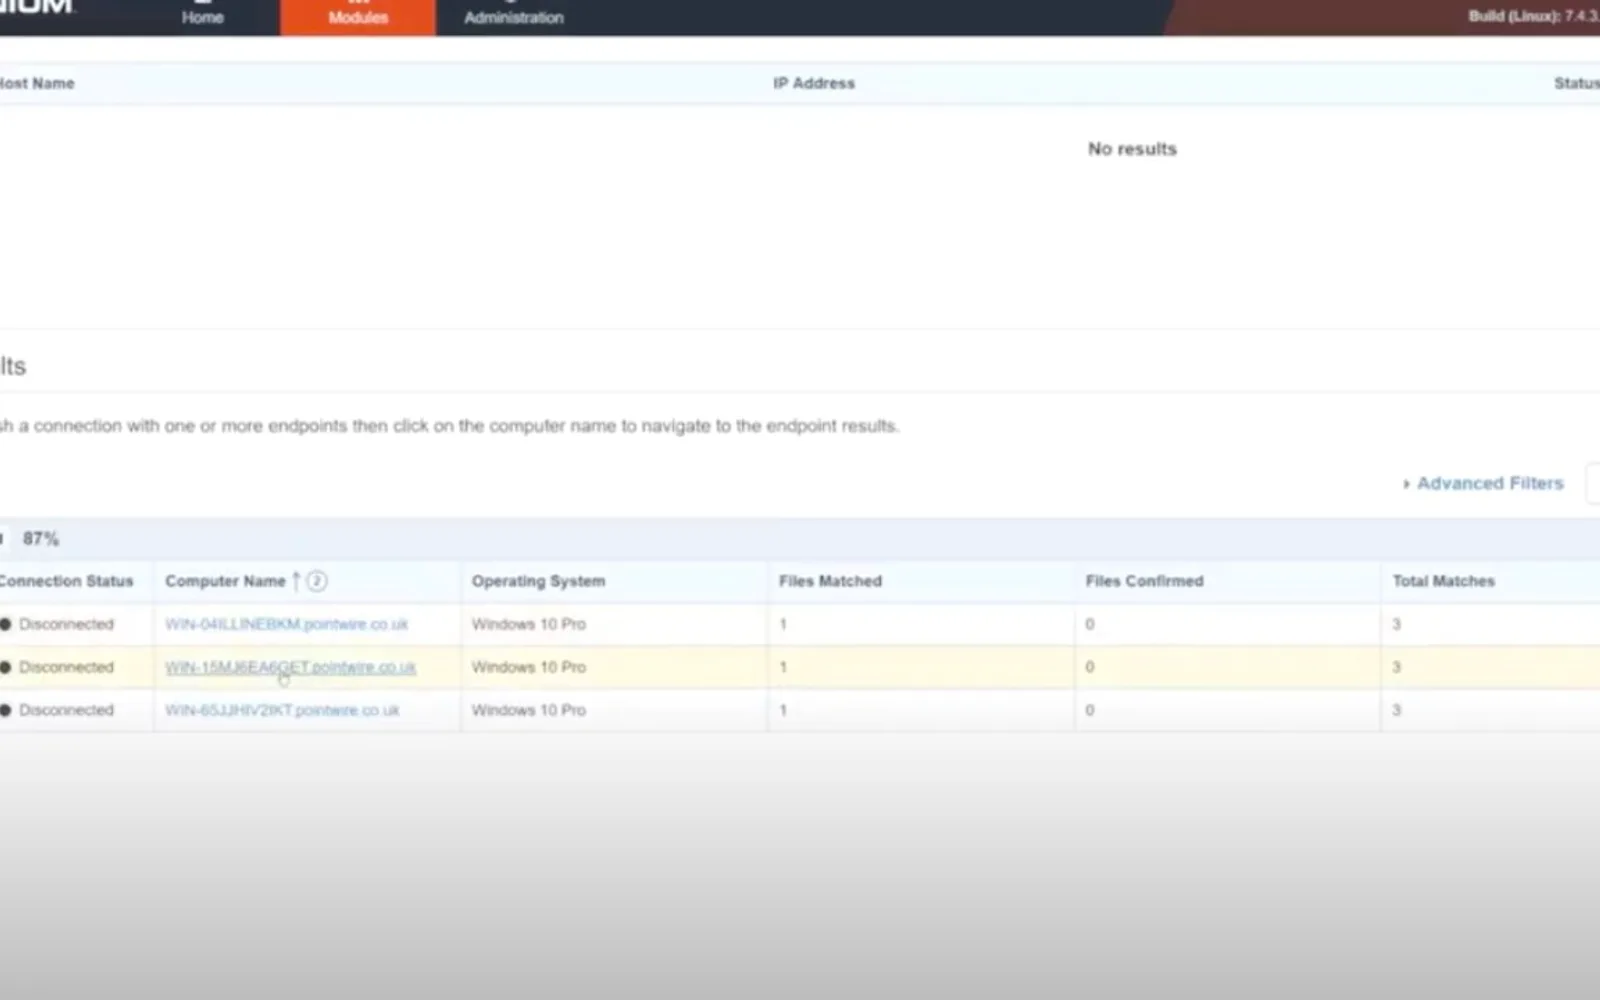Select the "No results" text
Image resolution: width=1600 pixels, height=1000 pixels.
[x=1132, y=149]
